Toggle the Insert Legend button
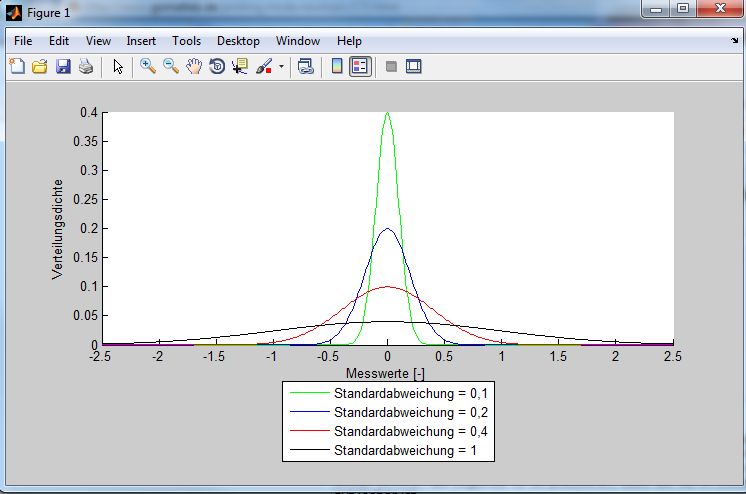746x494 pixels. 360,67
